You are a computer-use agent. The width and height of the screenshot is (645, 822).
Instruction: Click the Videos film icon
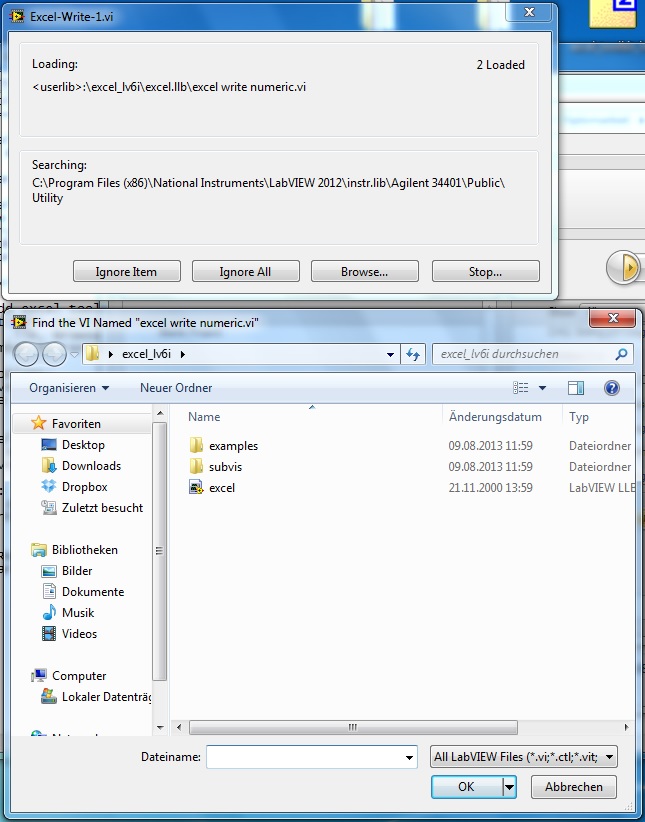49,633
